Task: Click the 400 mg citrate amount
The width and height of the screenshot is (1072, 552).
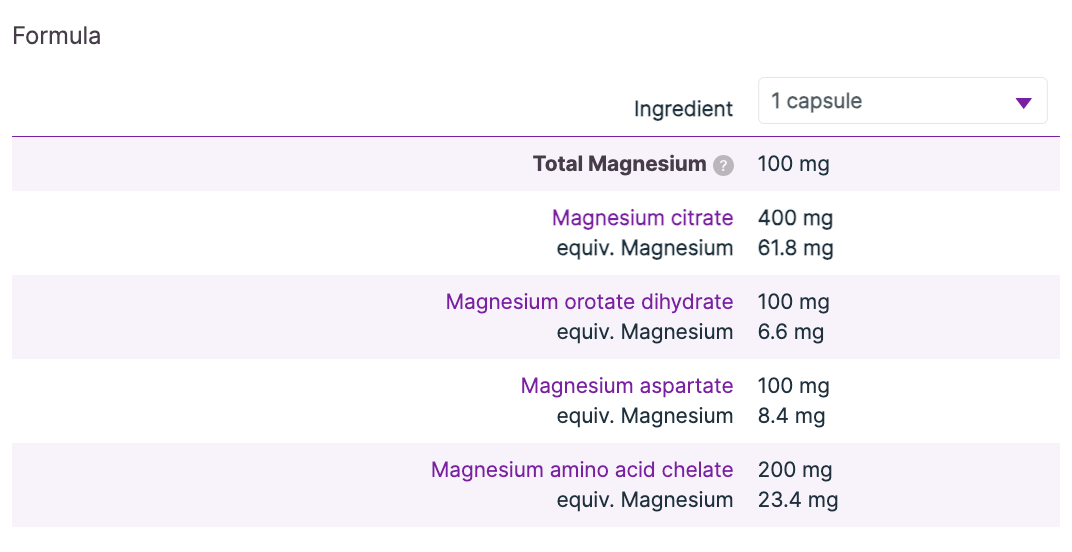Action: point(795,218)
